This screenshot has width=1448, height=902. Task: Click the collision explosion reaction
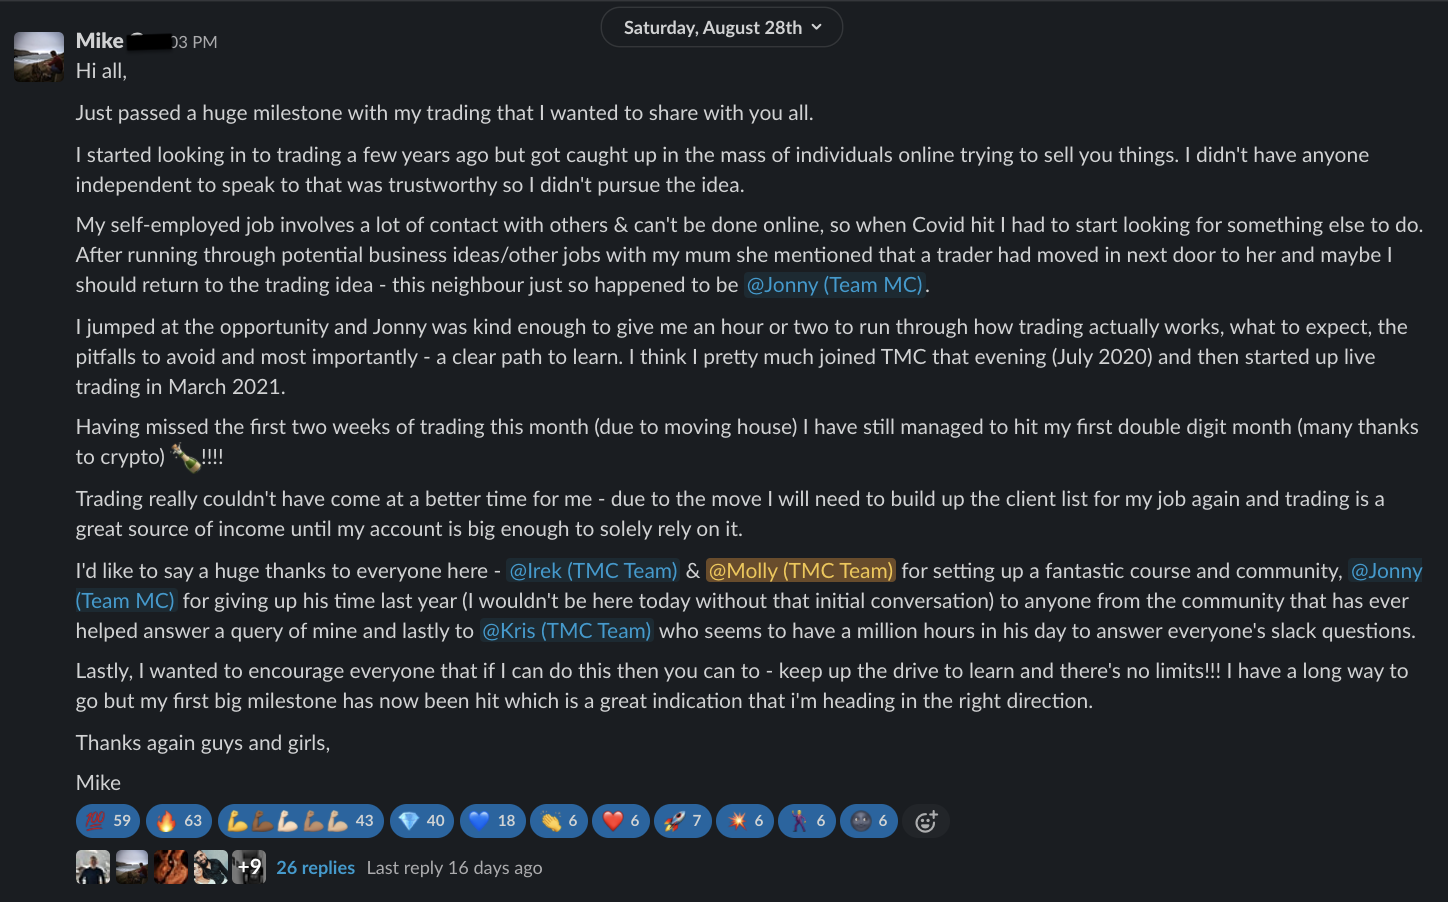pyautogui.click(x=745, y=821)
